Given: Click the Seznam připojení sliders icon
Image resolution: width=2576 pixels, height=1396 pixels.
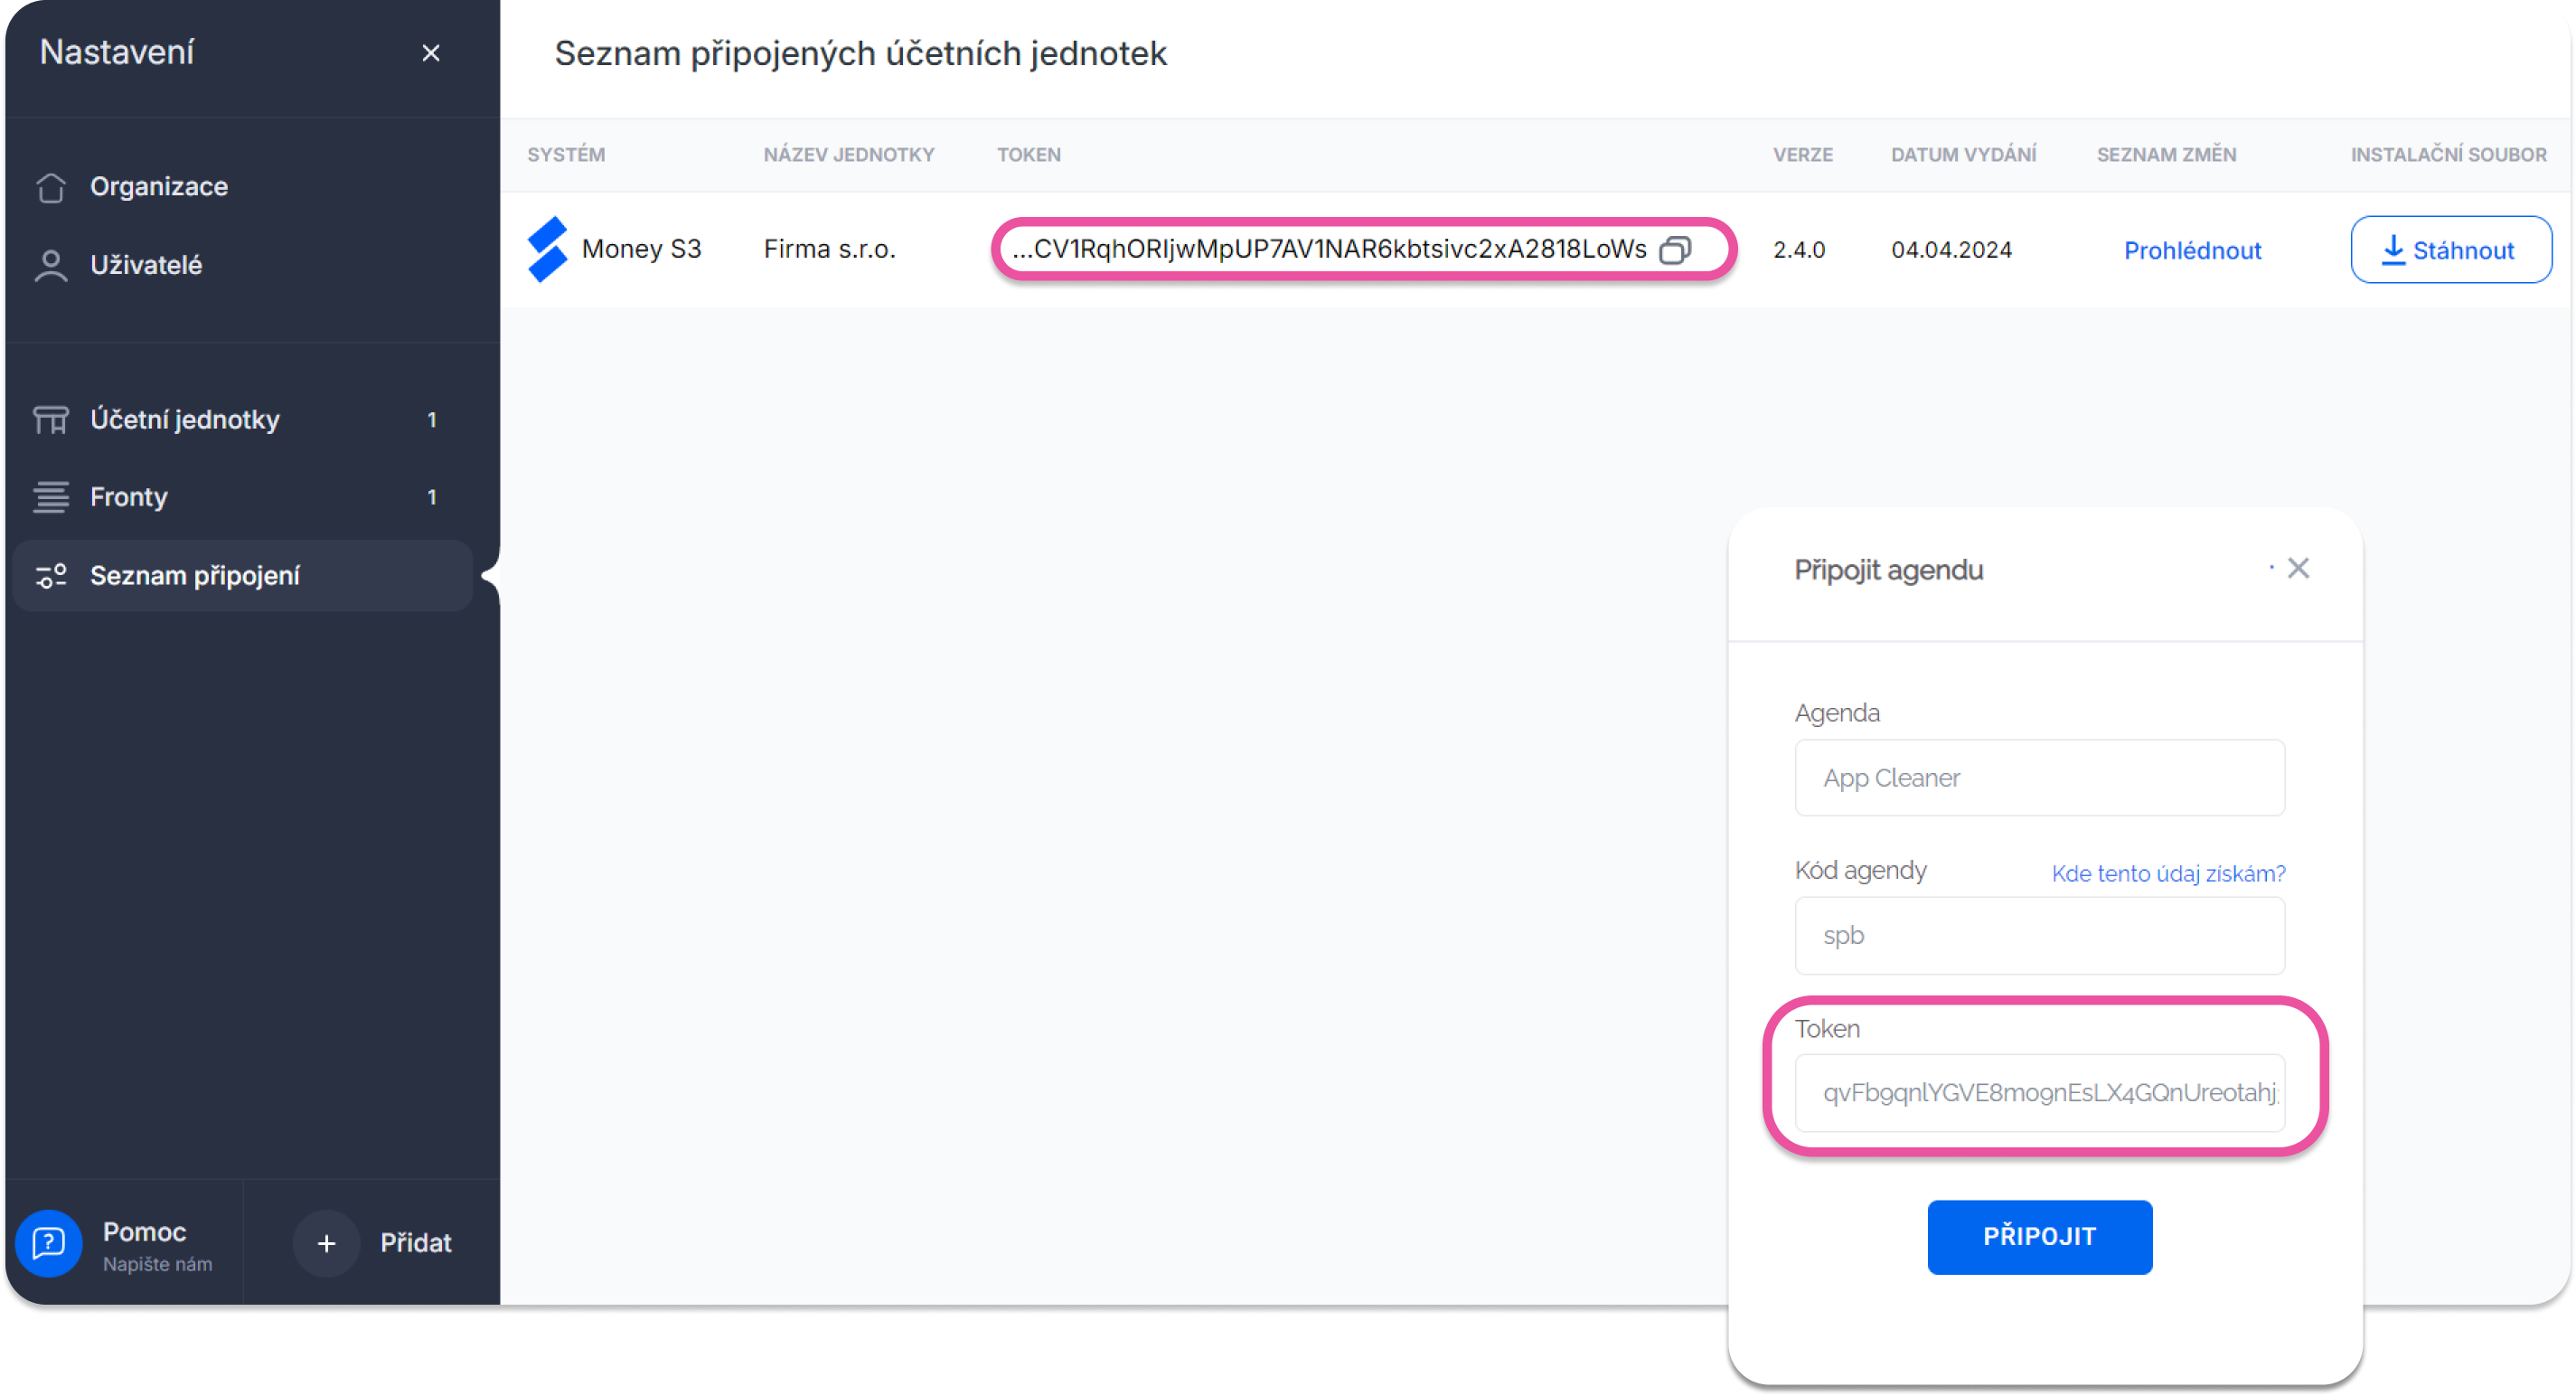Looking at the screenshot, I should point(51,576).
